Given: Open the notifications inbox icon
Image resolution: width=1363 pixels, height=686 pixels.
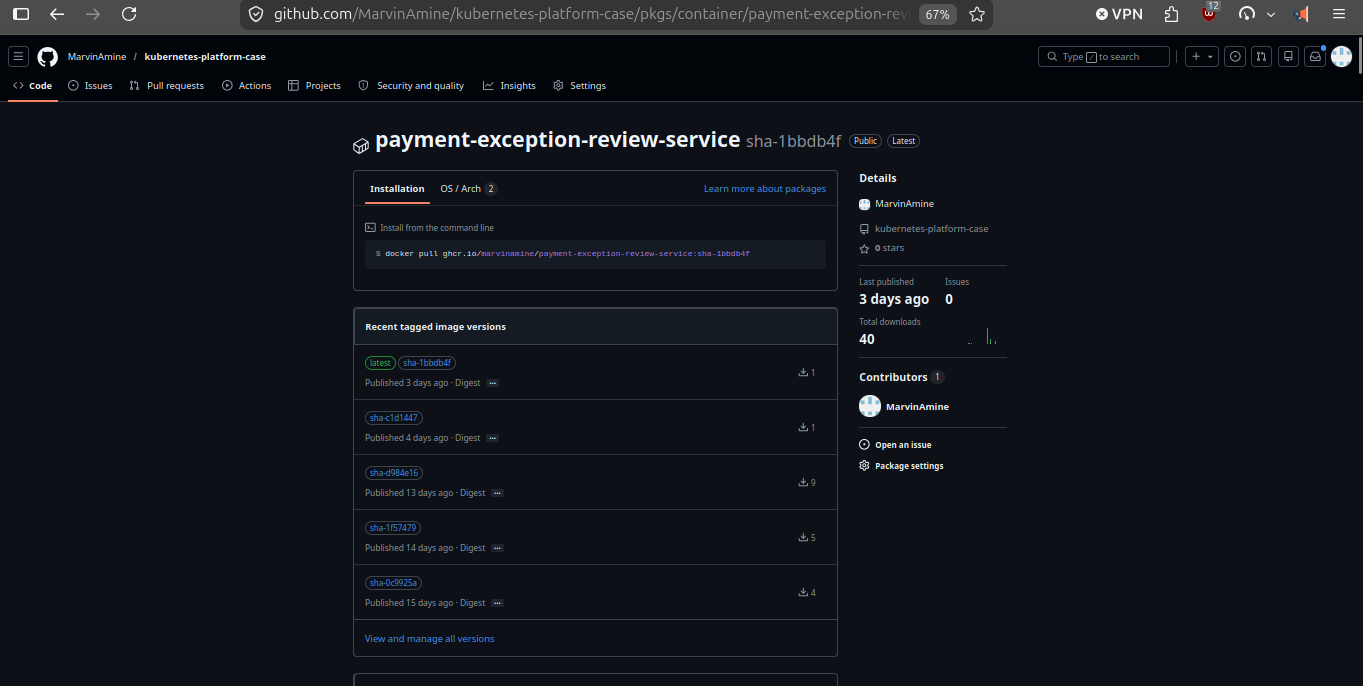Looking at the screenshot, I should [1315, 57].
